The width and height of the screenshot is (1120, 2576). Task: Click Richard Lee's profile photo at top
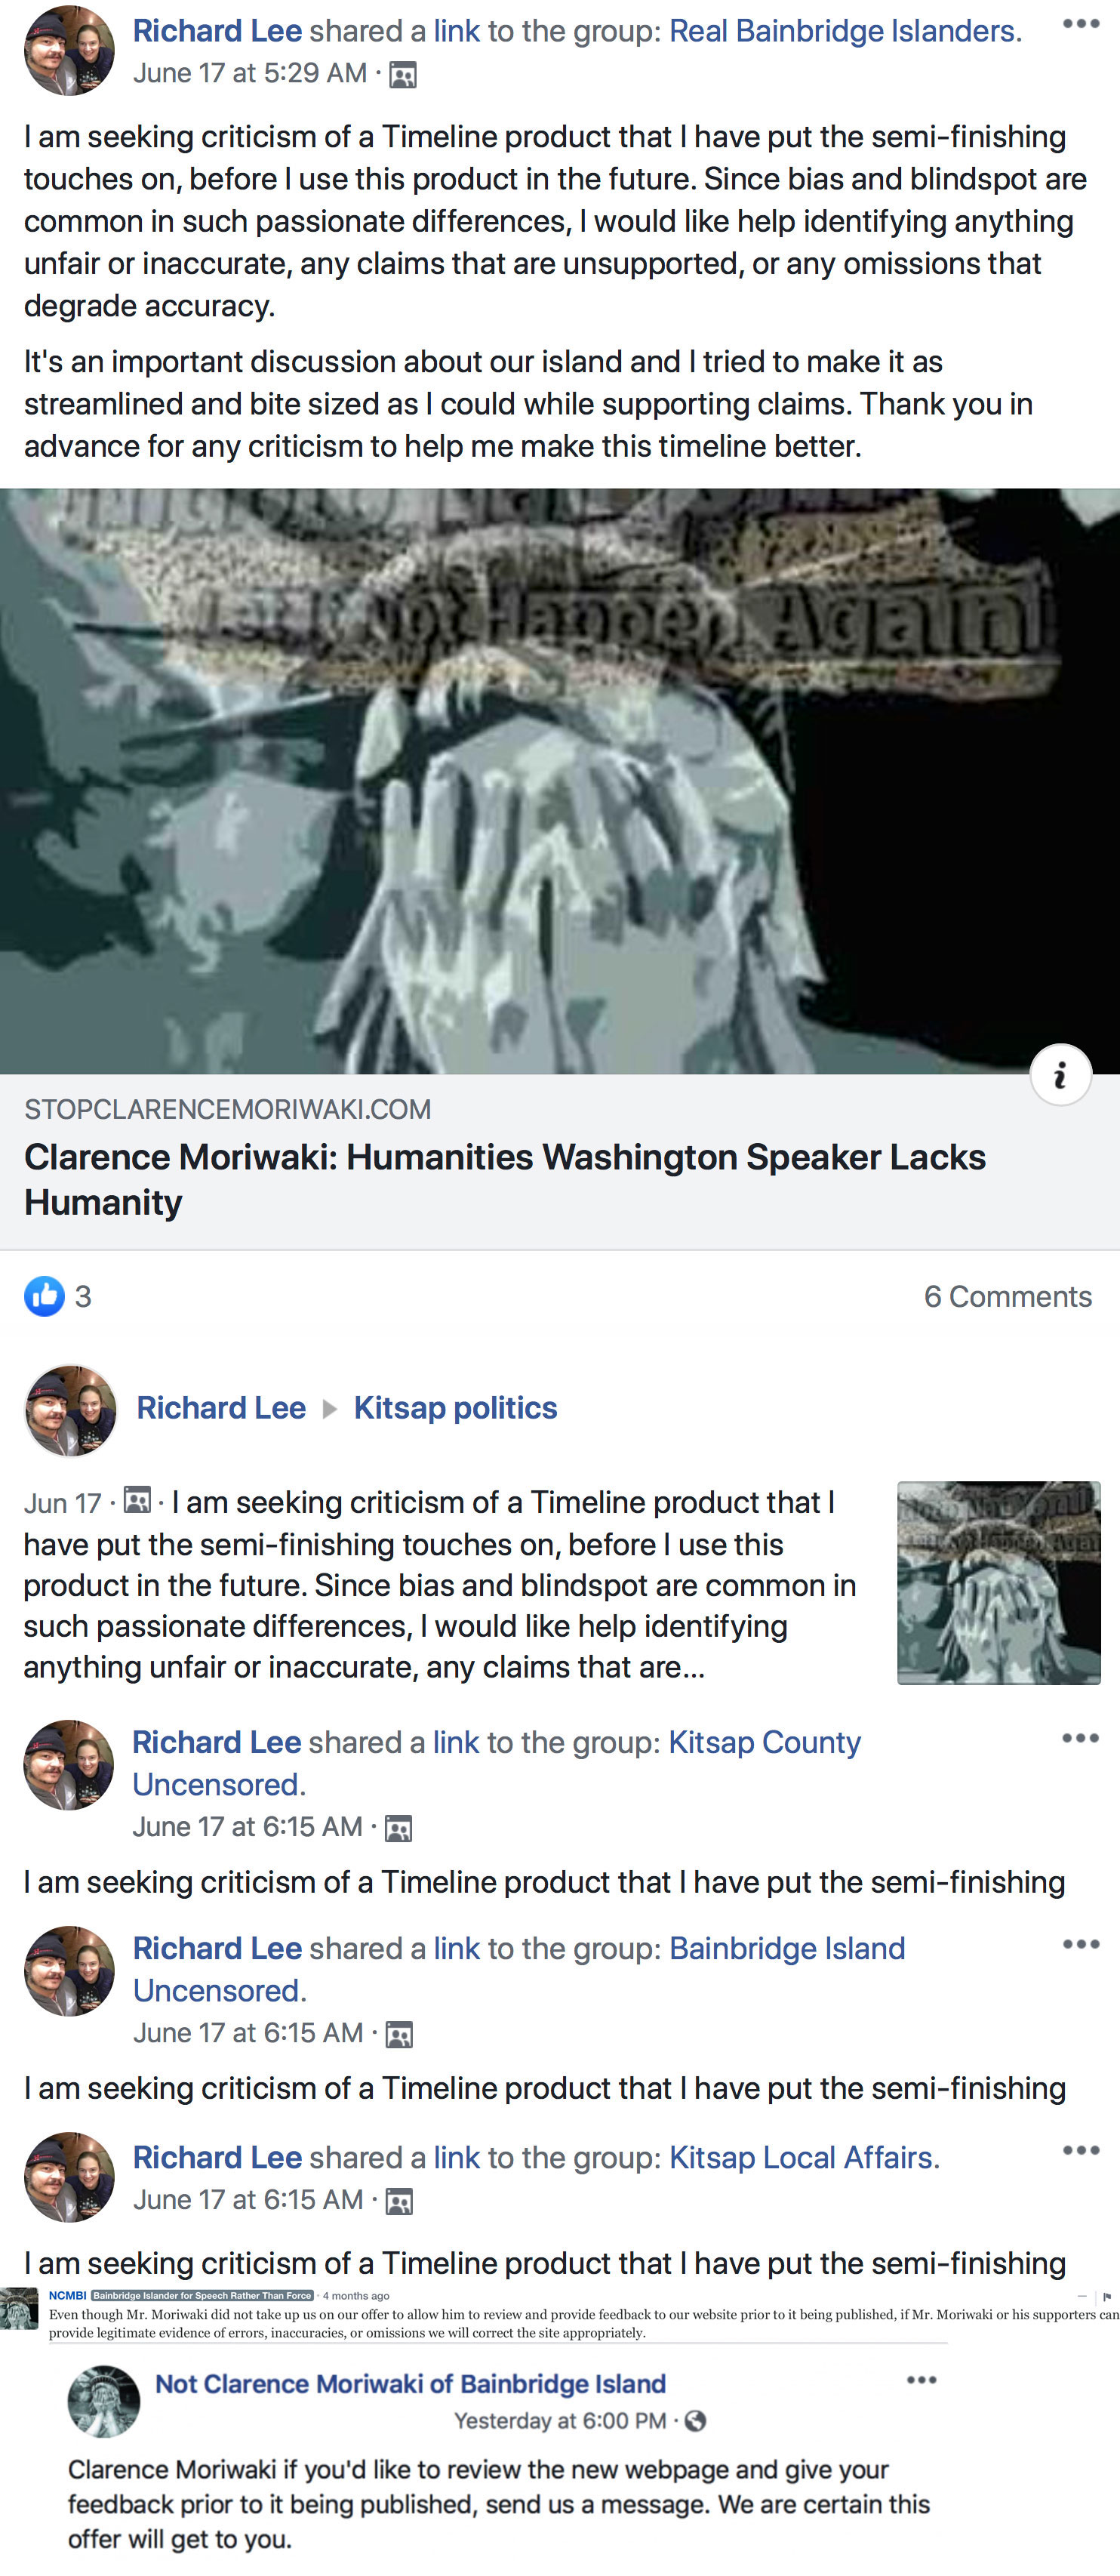tap(69, 50)
